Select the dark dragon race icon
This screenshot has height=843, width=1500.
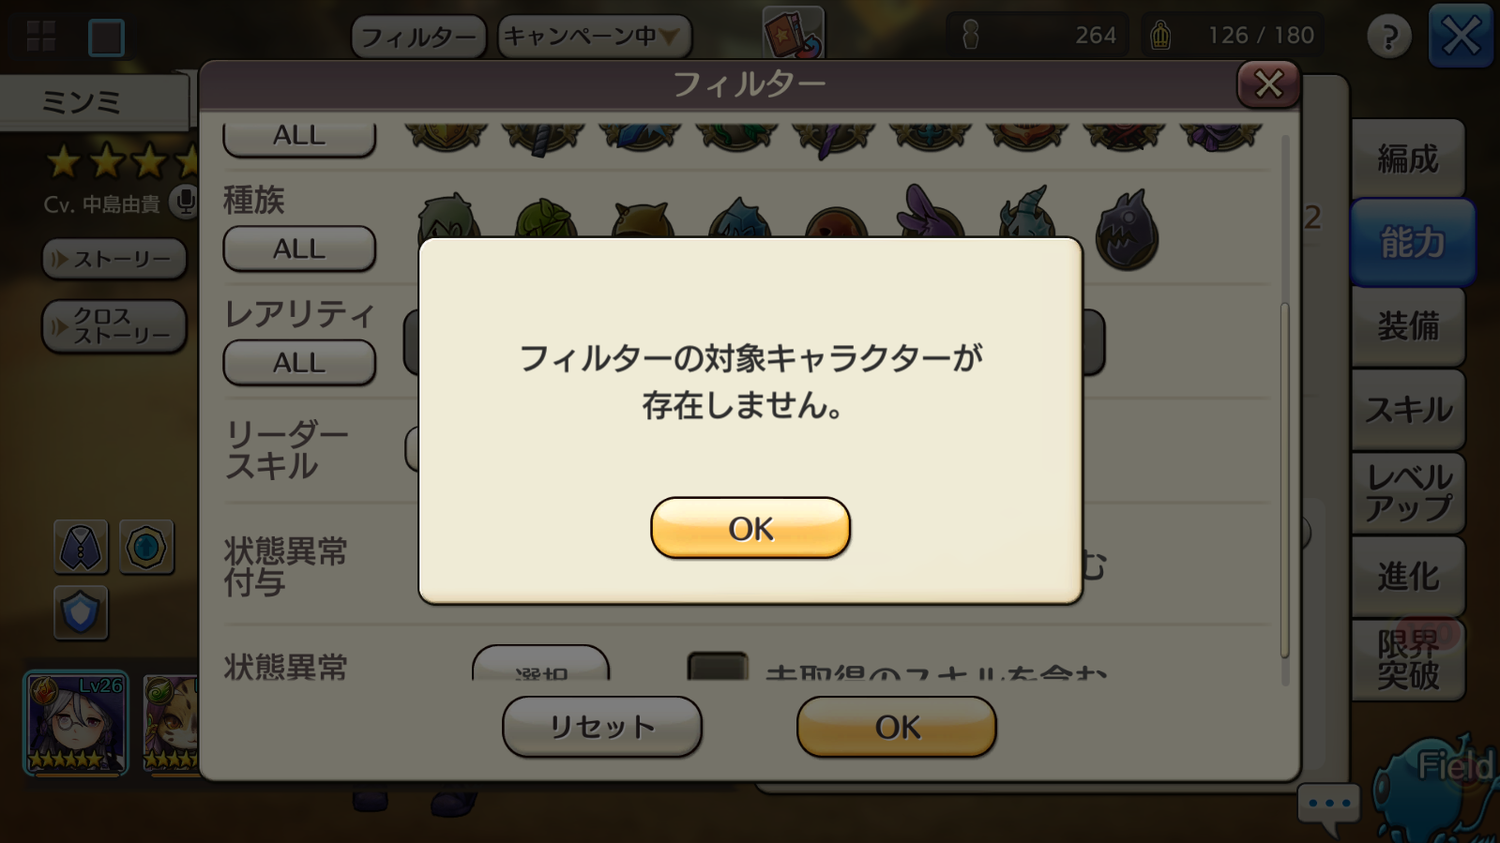click(x=1127, y=229)
